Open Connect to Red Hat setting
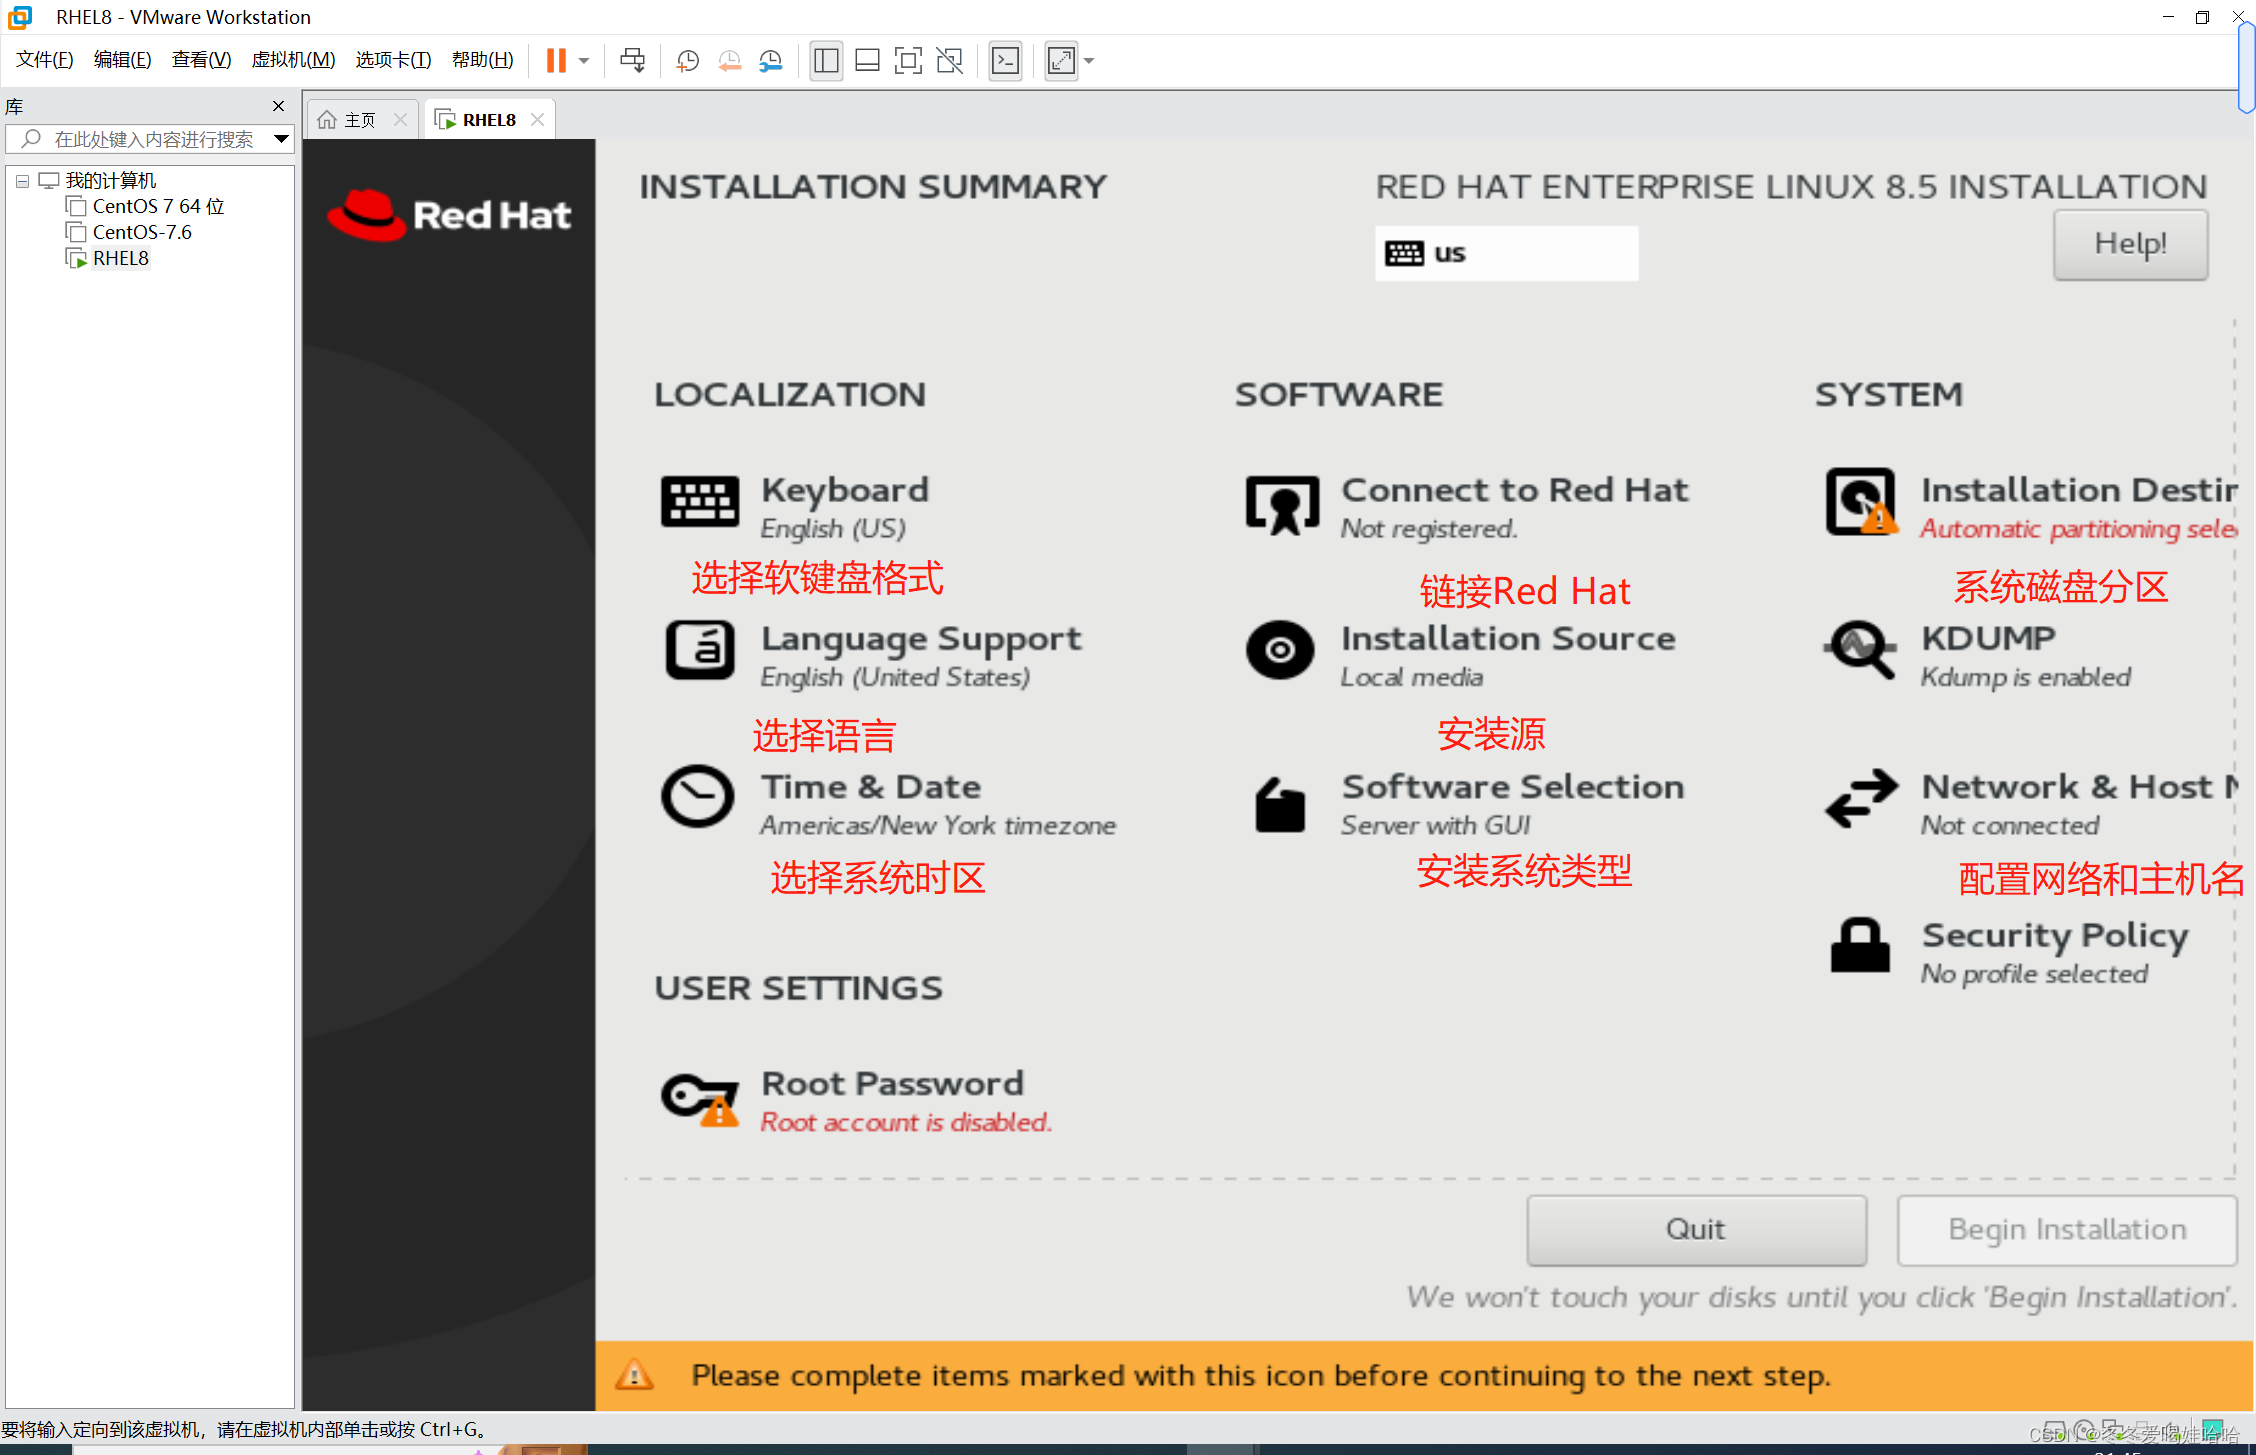Image resolution: width=2256 pixels, height=1455 pixels. pyautogui.click(x=1467, y=507)
